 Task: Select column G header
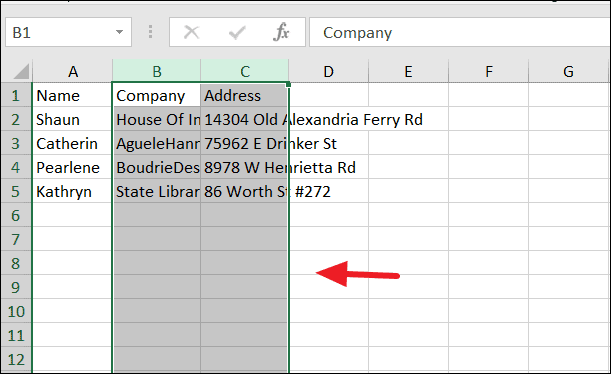(x=568, y=71)
